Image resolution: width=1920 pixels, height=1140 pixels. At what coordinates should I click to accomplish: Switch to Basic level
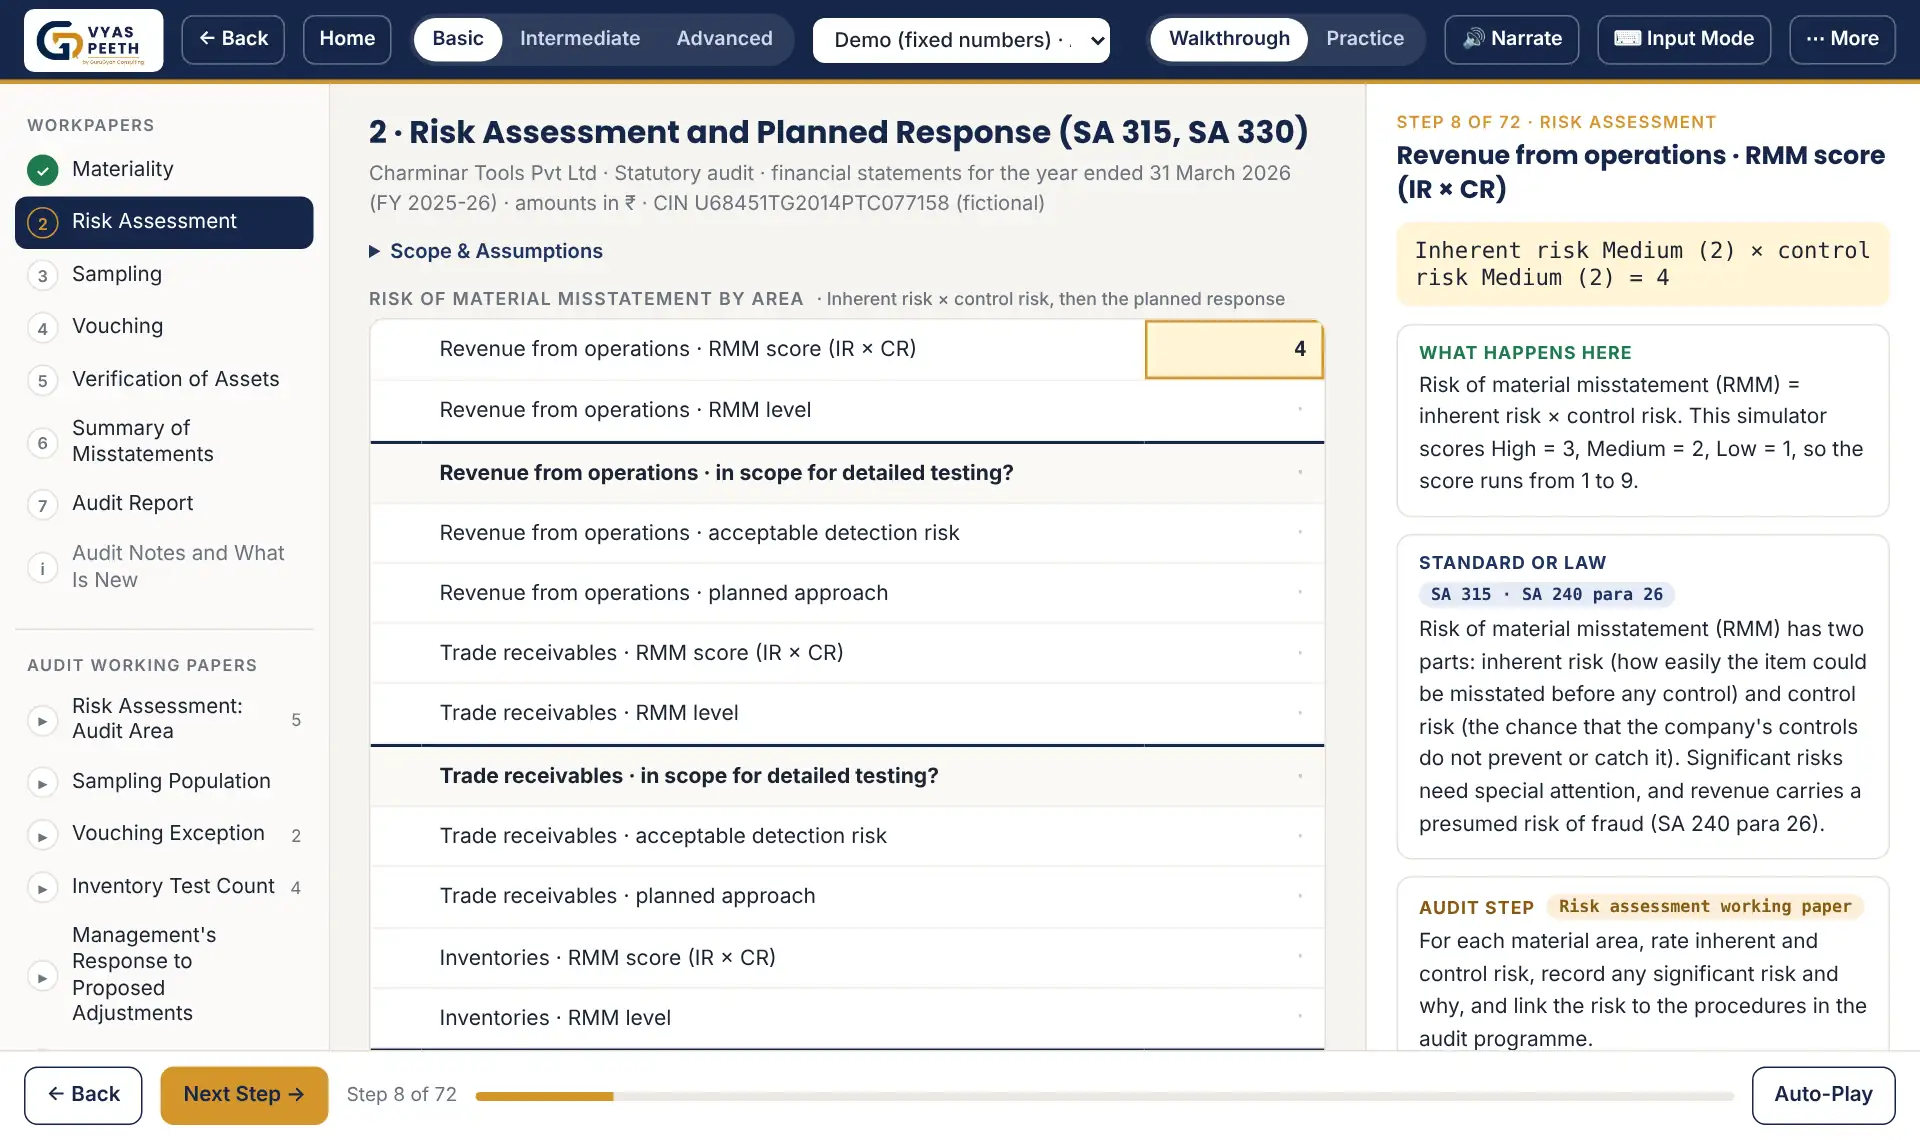pyautogui.click(x=458, y=39)
